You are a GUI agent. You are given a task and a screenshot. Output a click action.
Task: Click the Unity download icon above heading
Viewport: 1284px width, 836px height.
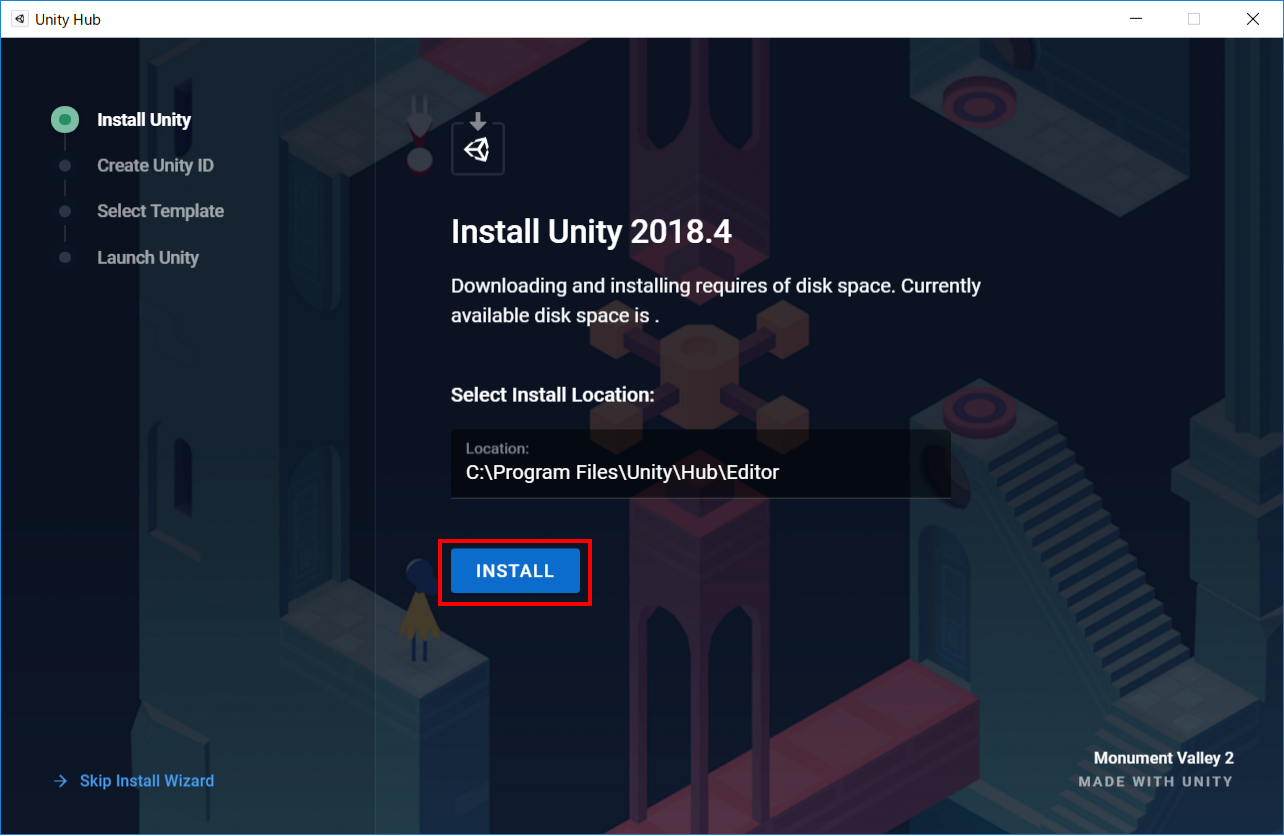click(x=478, y=144)
